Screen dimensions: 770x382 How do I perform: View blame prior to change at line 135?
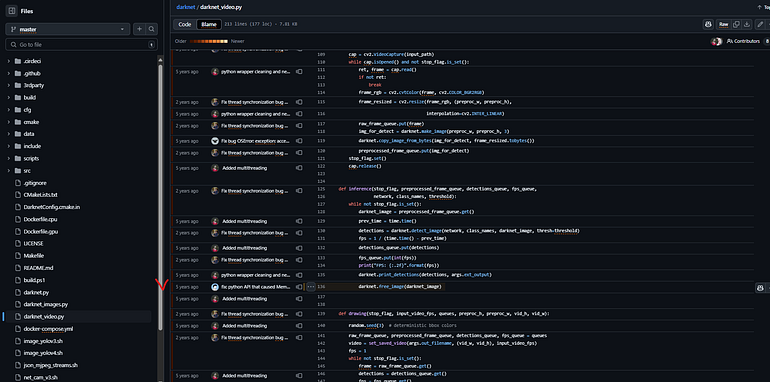click(x=299, y=275)
